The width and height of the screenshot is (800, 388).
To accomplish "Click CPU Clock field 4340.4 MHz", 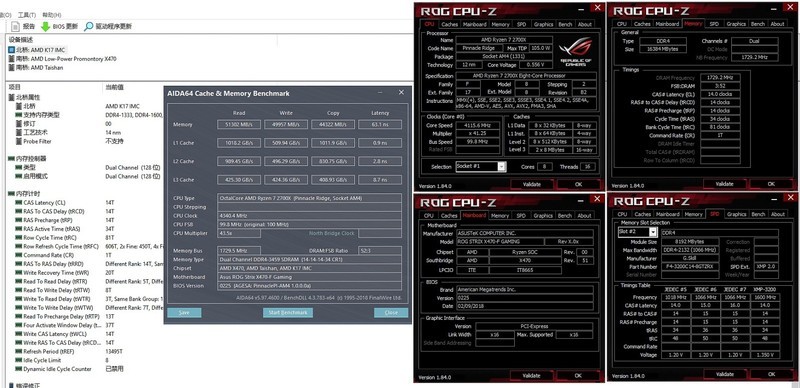I will click(x=309, y=216).
